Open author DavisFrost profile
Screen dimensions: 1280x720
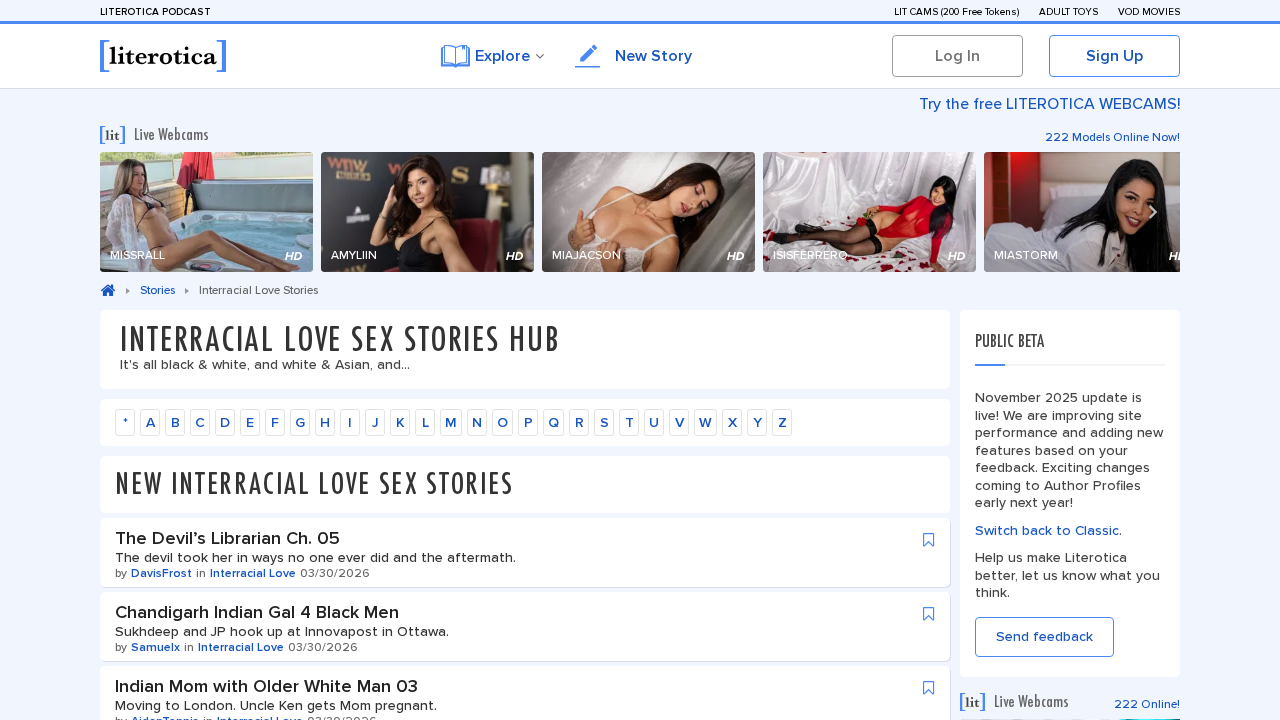[x=161, y=573]
